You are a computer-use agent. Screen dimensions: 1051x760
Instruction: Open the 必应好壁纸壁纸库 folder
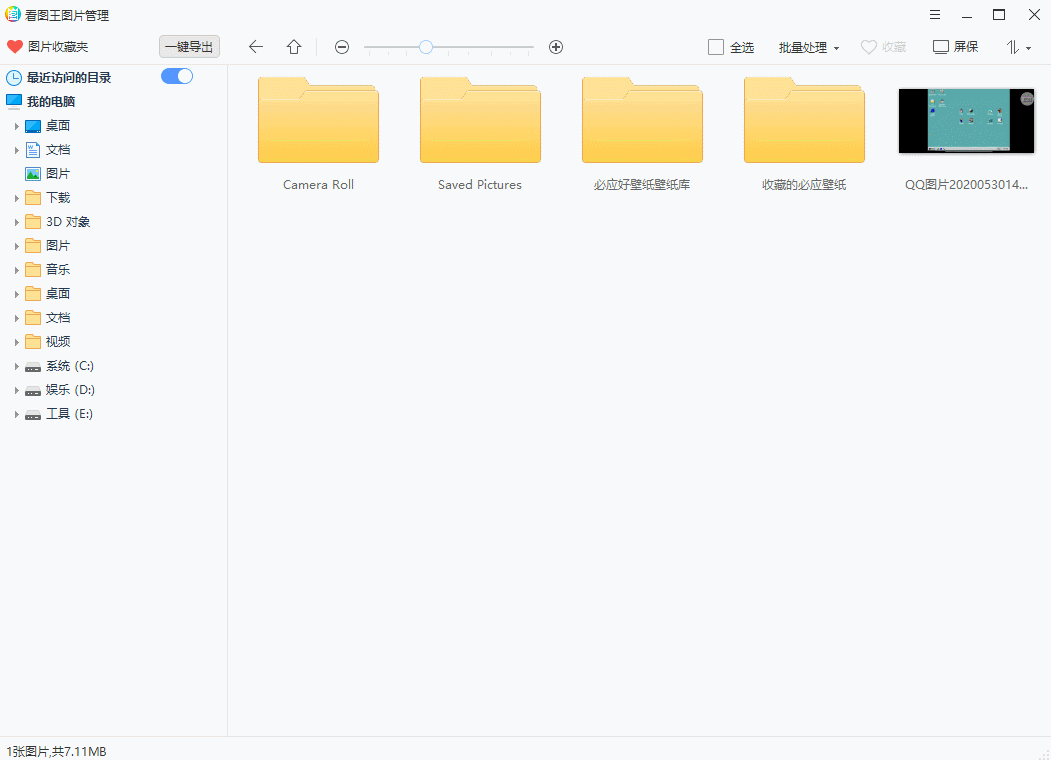coord(642,120)
